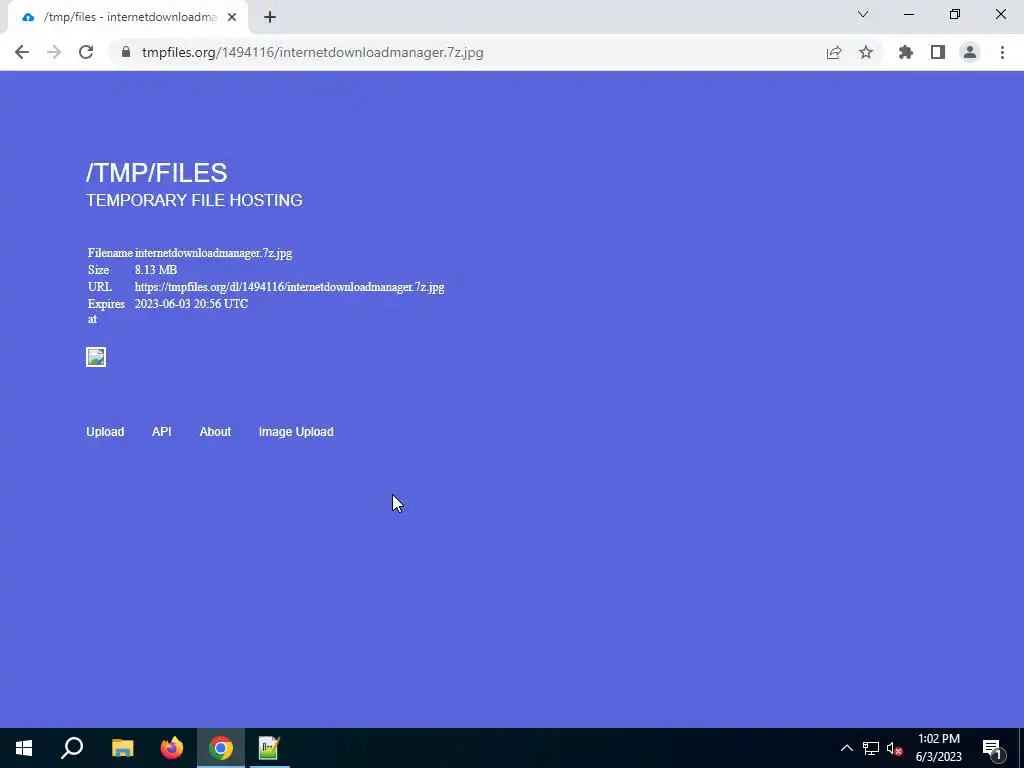Go back with the browser back arrow

(22, 52)
